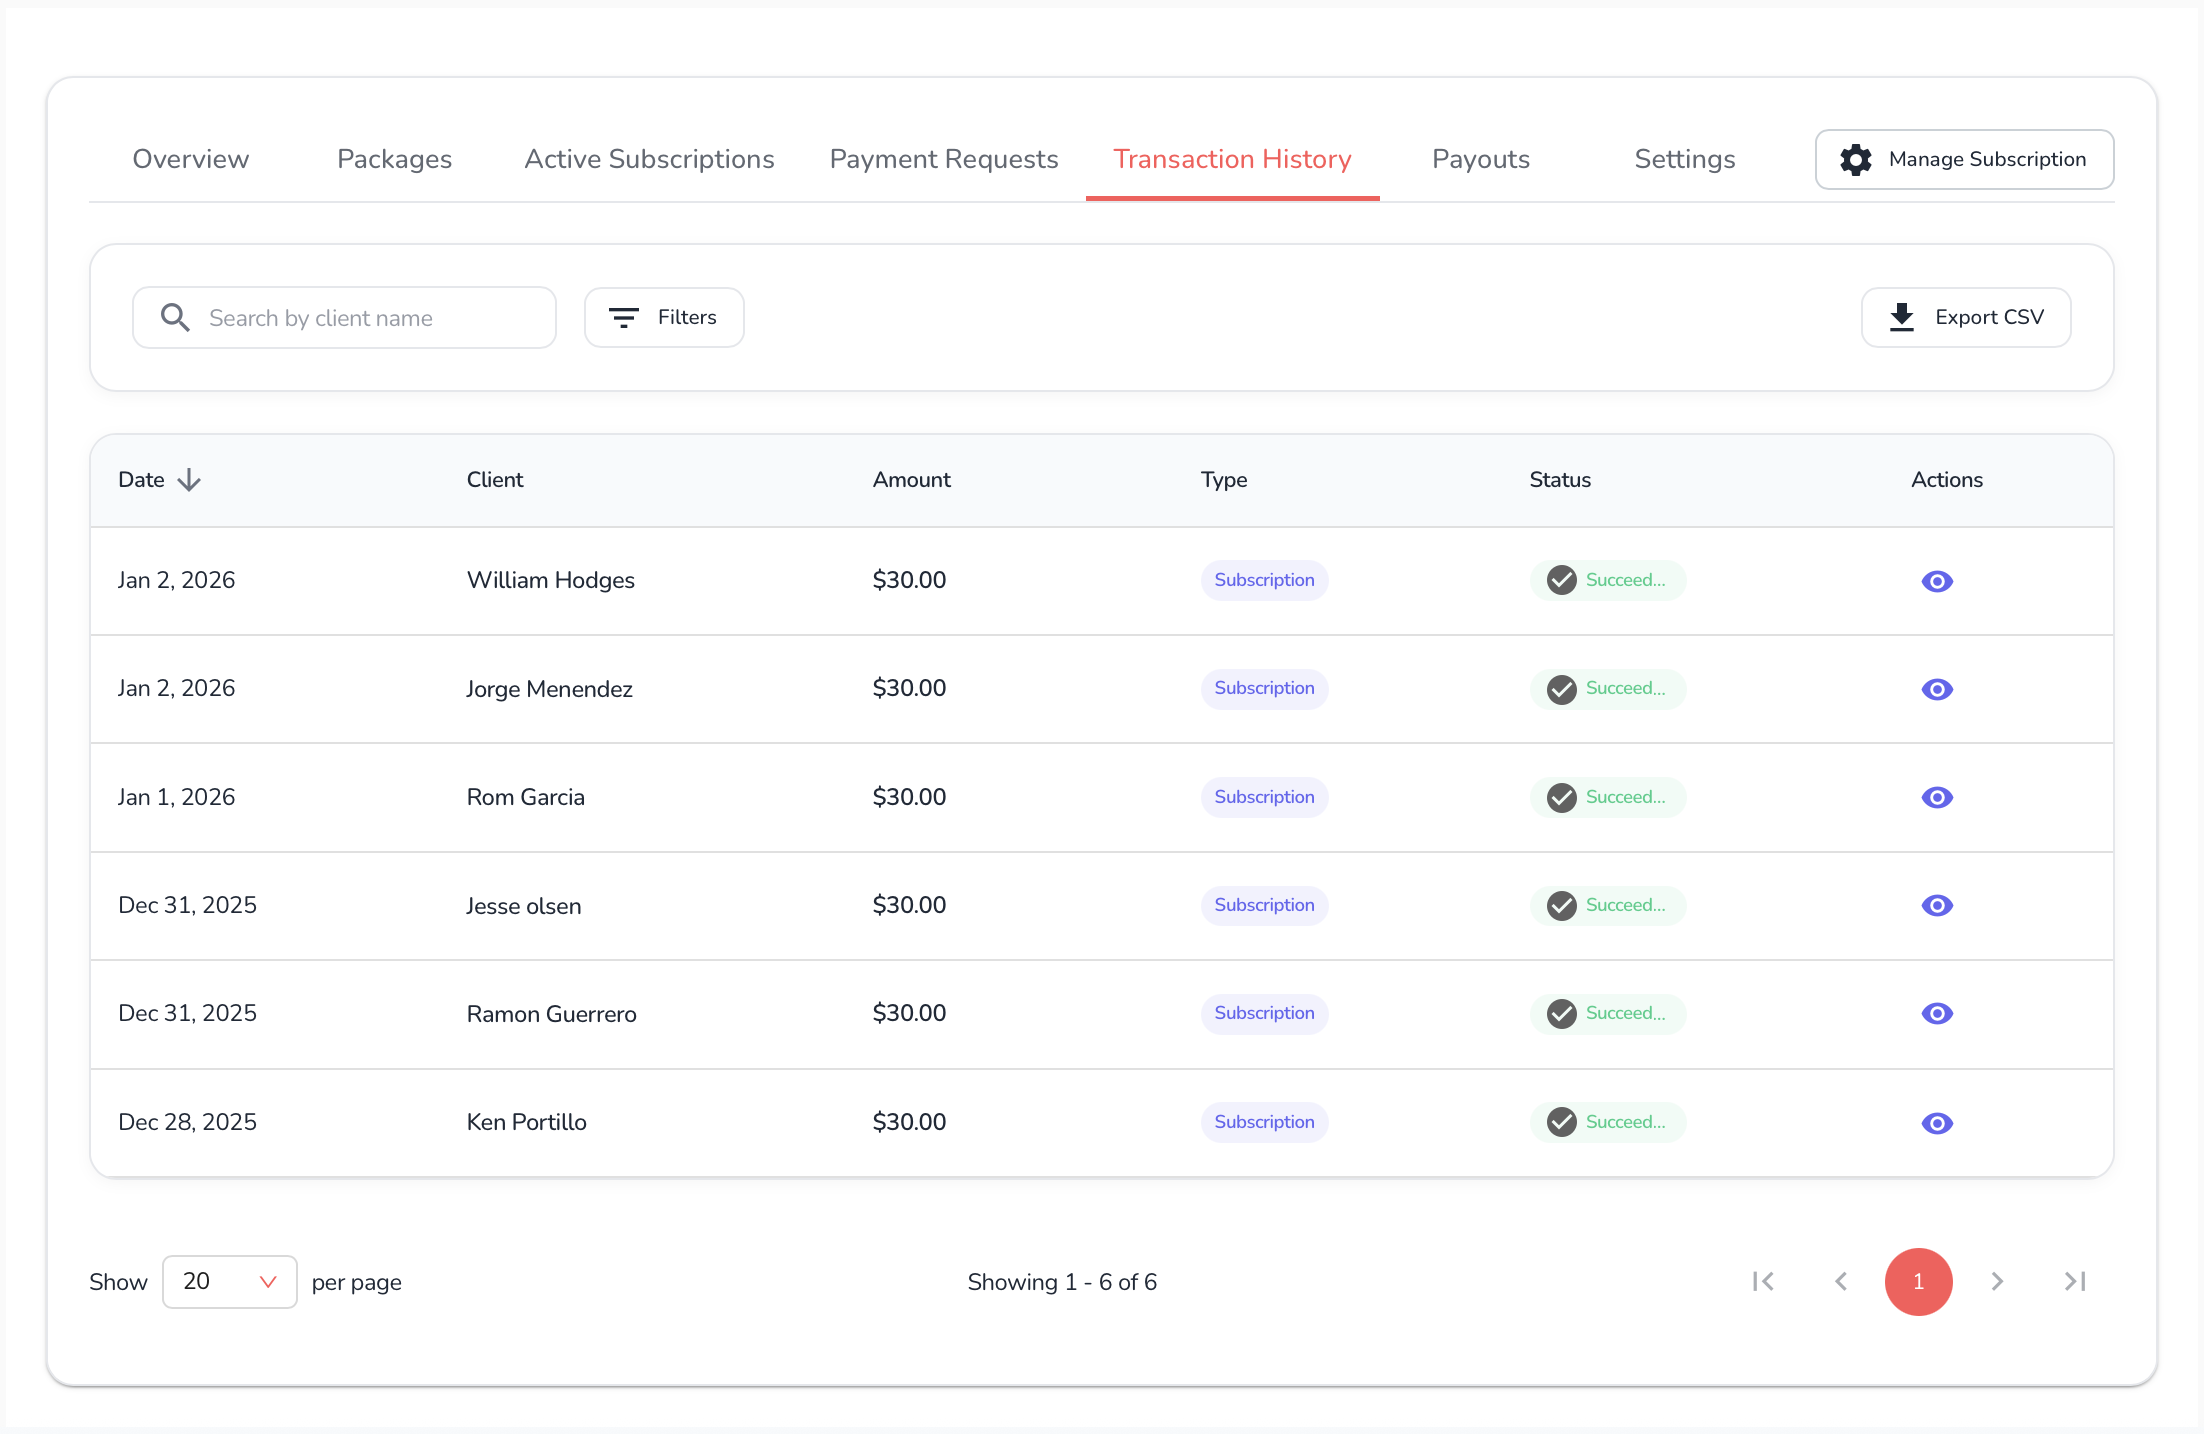Click the download icon on Export CSV
Screen dimensions: 2204x1434
1901,316
